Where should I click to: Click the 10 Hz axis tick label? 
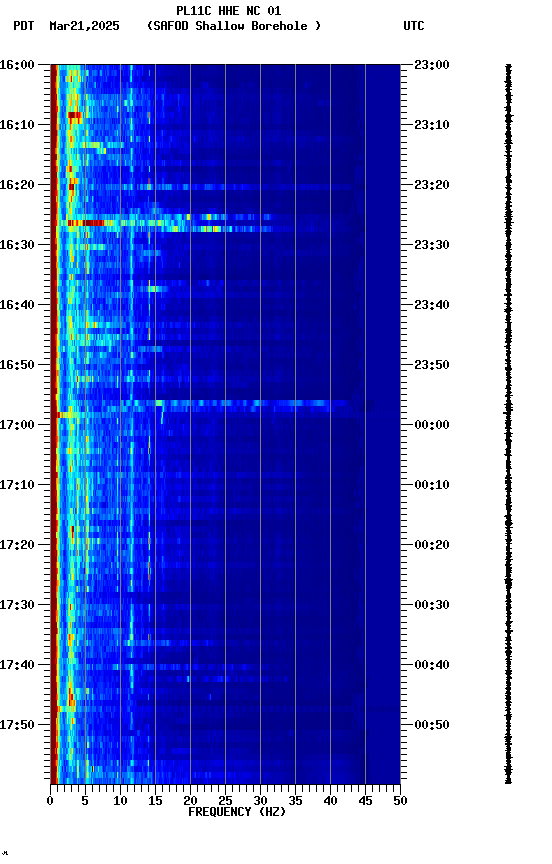(x=120, y=801)
